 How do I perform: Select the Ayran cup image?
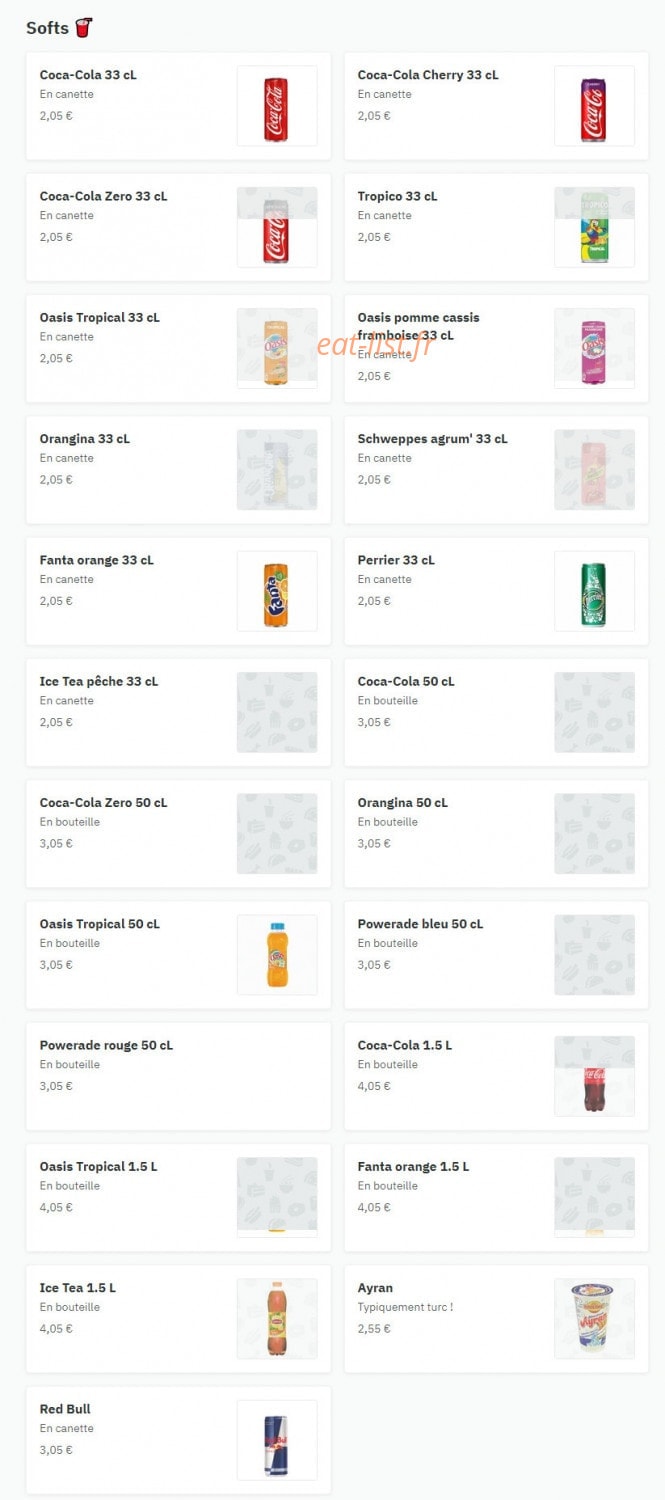coord(594,1319)
